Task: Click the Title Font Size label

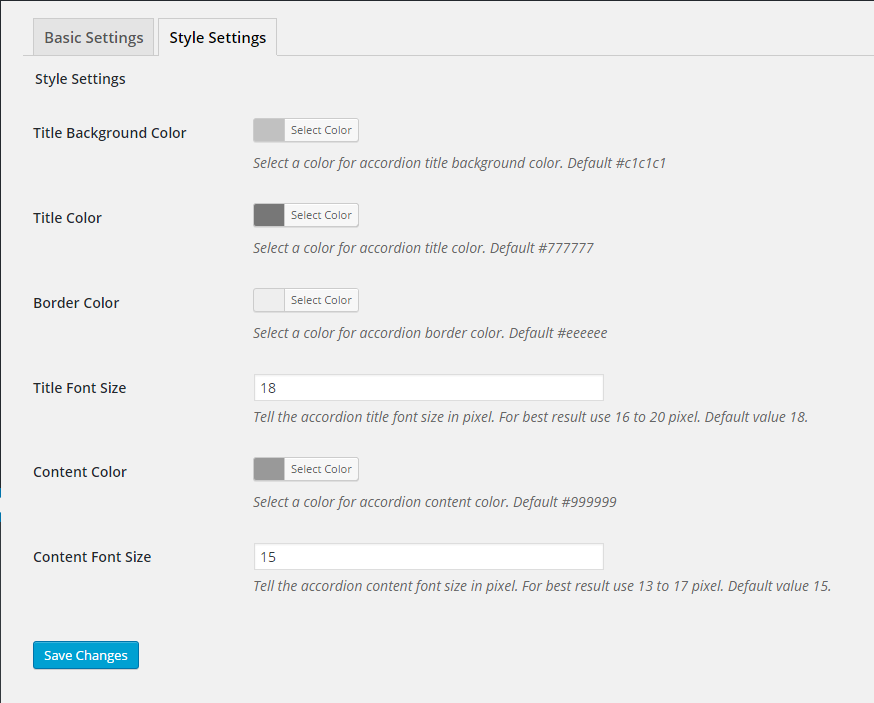Action: click(x=79, y=388)
